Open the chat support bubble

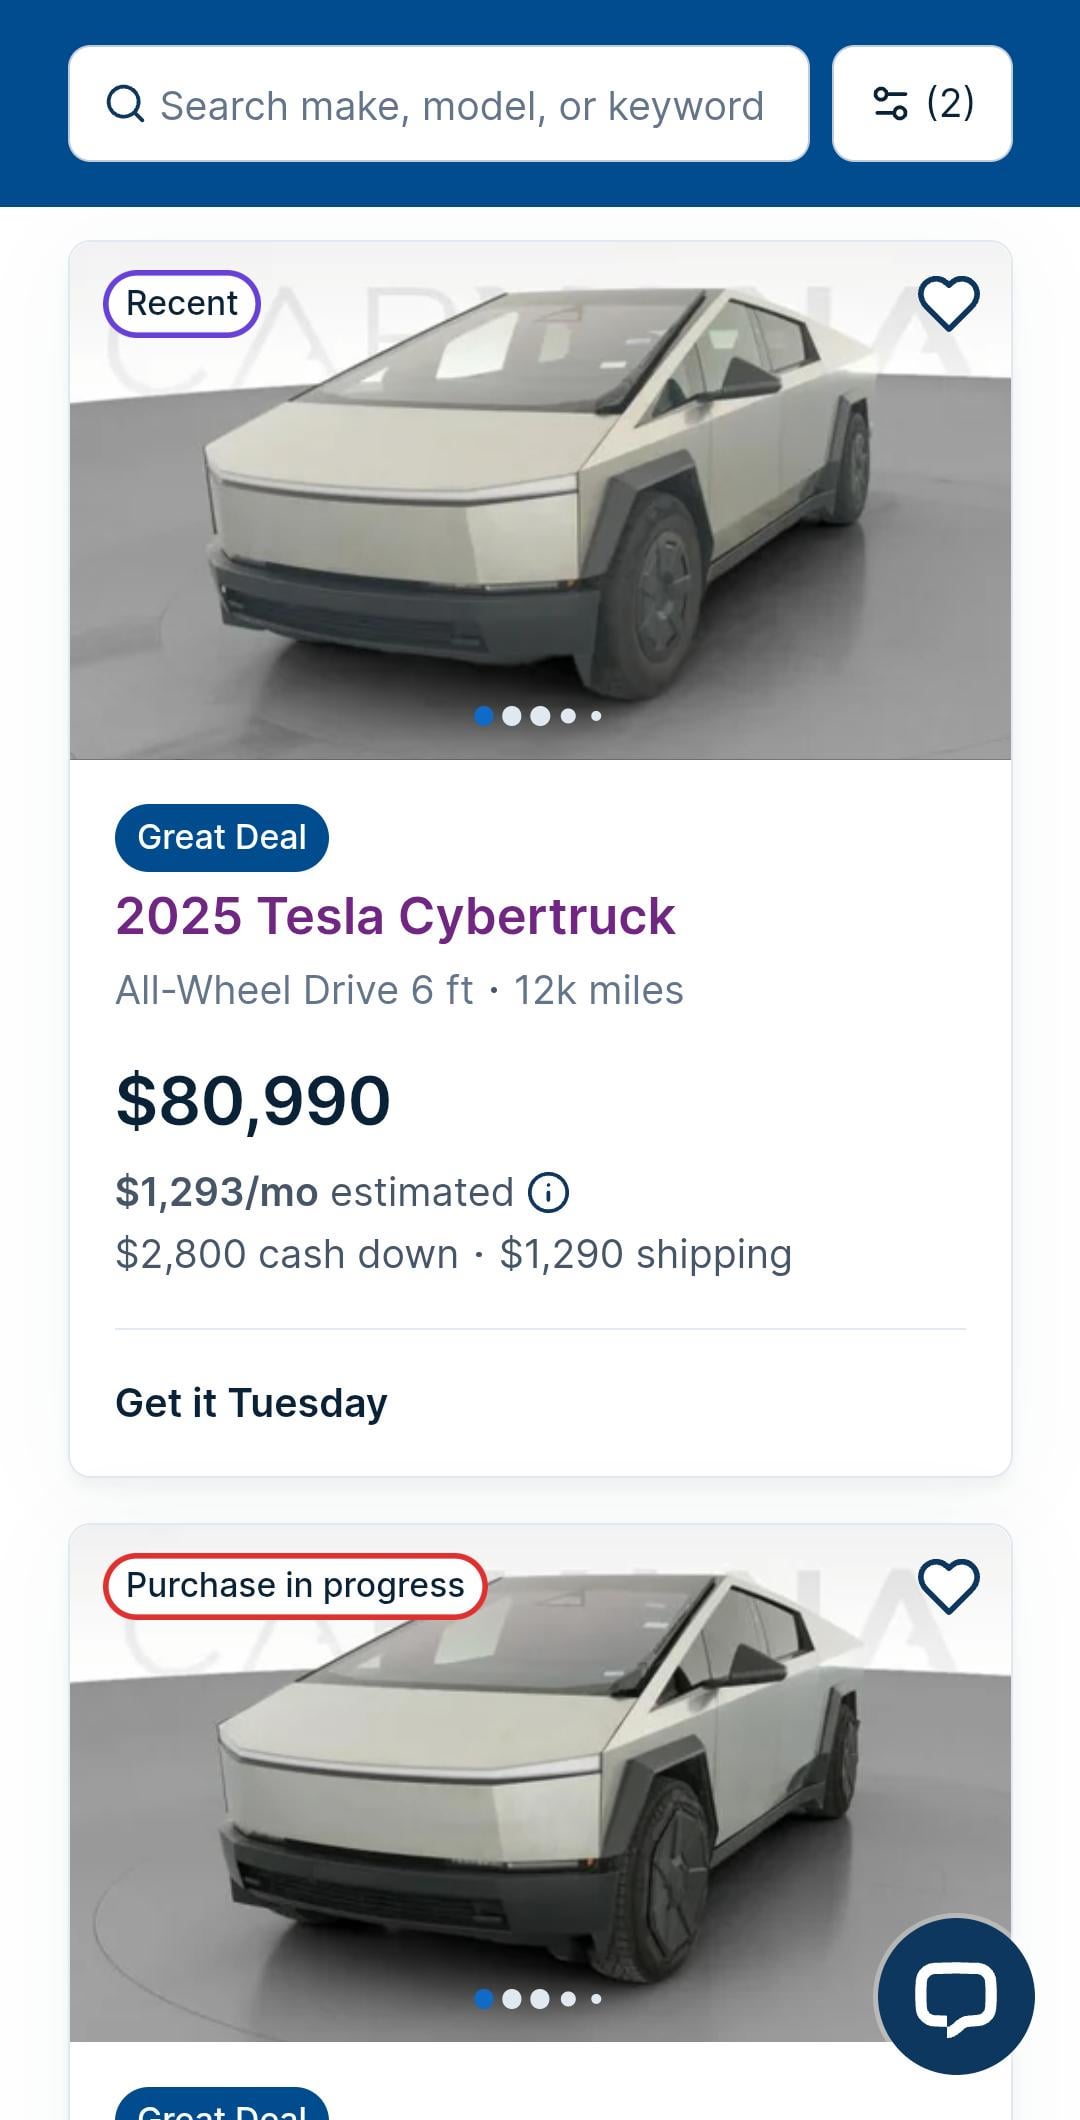956,1996
